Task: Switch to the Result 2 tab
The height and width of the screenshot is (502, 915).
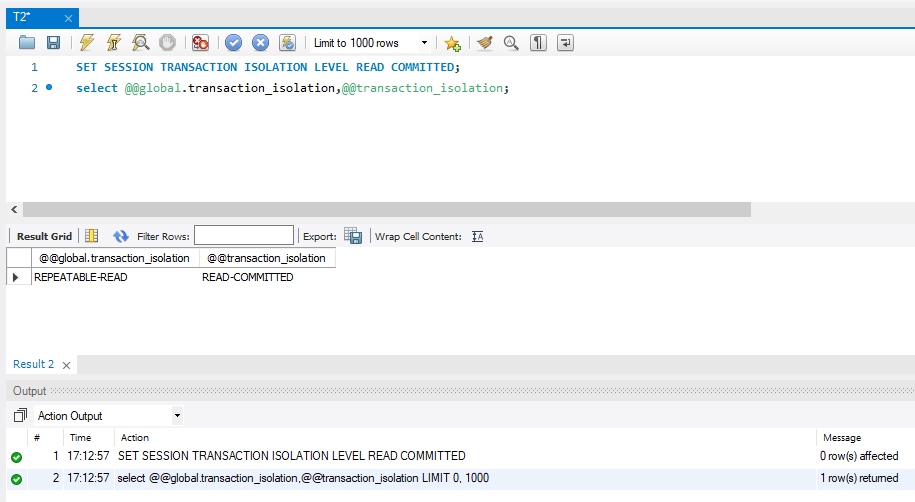Action: tap(33, 364)
